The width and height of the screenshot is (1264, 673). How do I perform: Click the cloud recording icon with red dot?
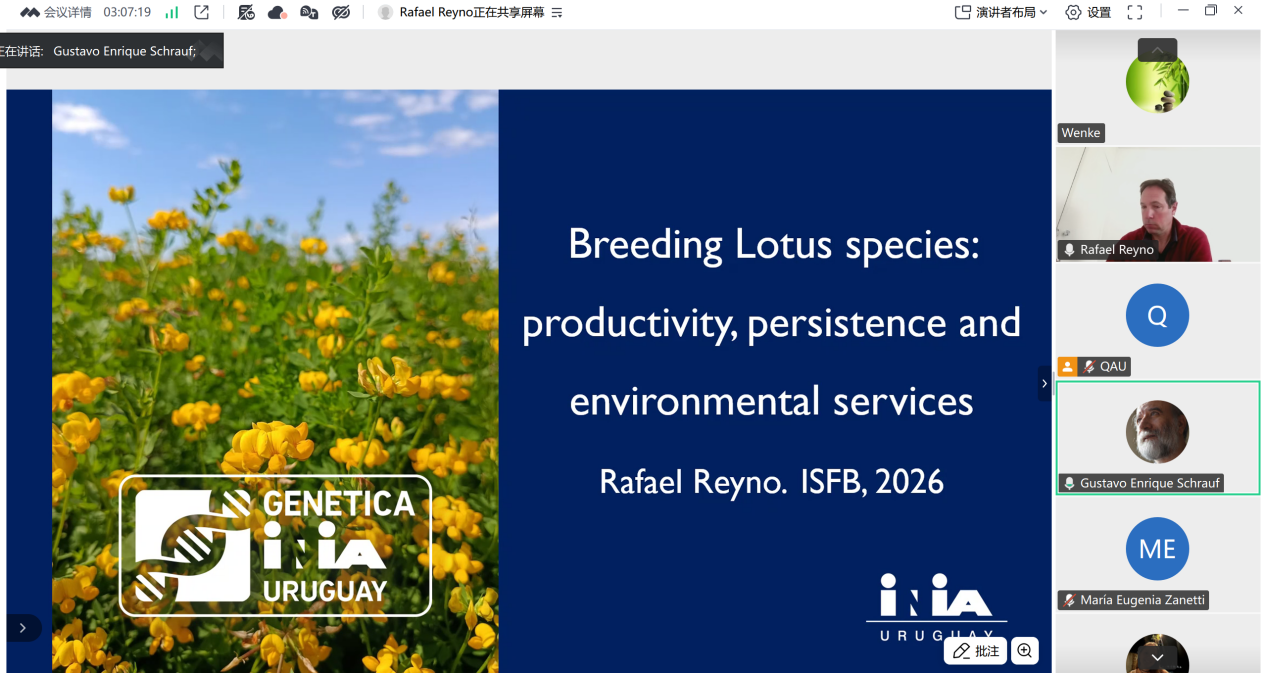click(277, 12)
